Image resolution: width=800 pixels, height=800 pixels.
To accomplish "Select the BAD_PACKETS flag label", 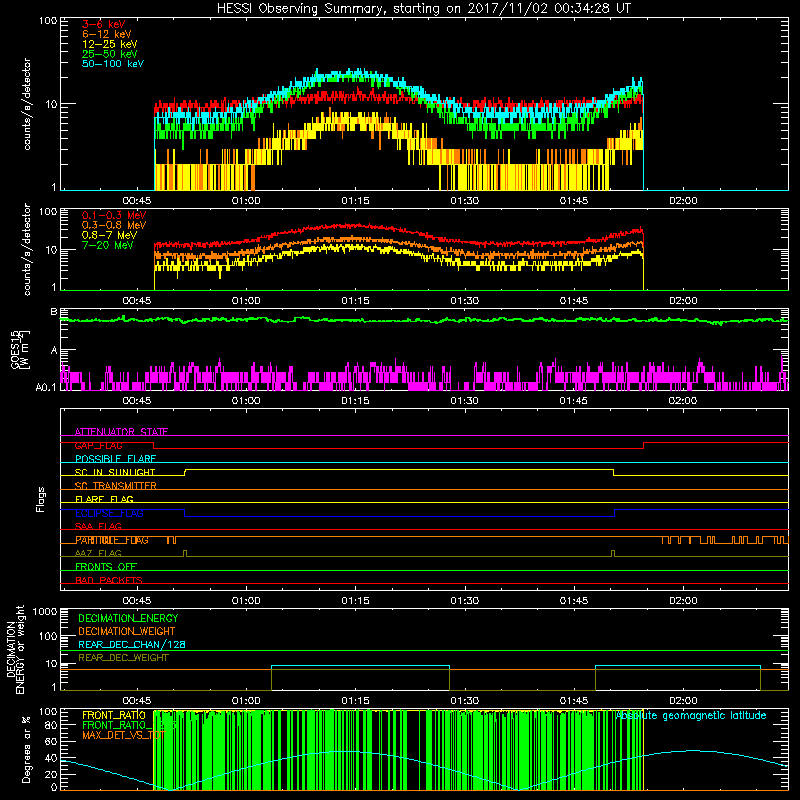I will (109, 580).
